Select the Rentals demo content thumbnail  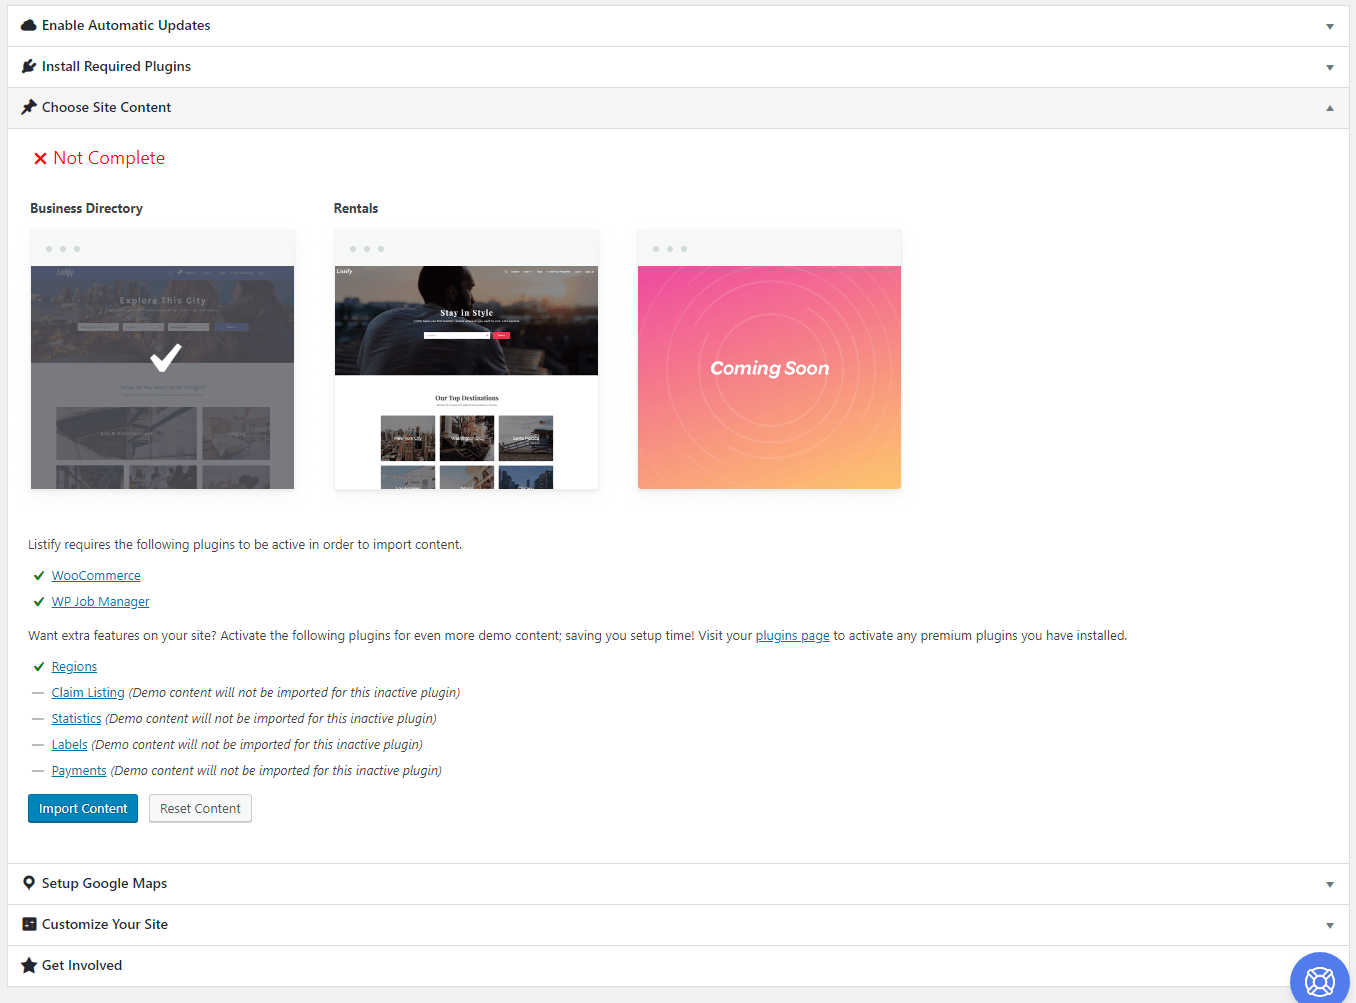click(x=466, y=360)
